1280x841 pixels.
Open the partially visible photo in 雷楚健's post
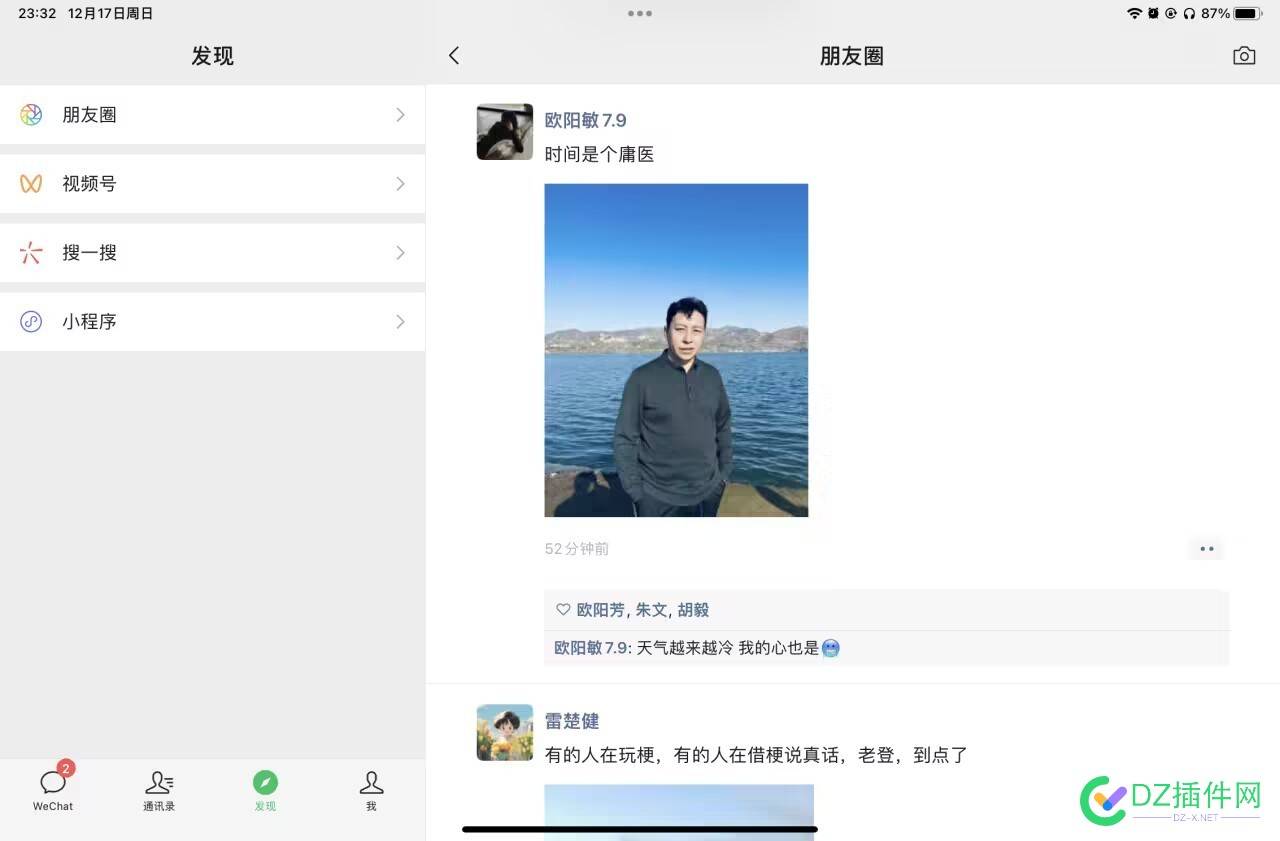click(x=679, y=812)
